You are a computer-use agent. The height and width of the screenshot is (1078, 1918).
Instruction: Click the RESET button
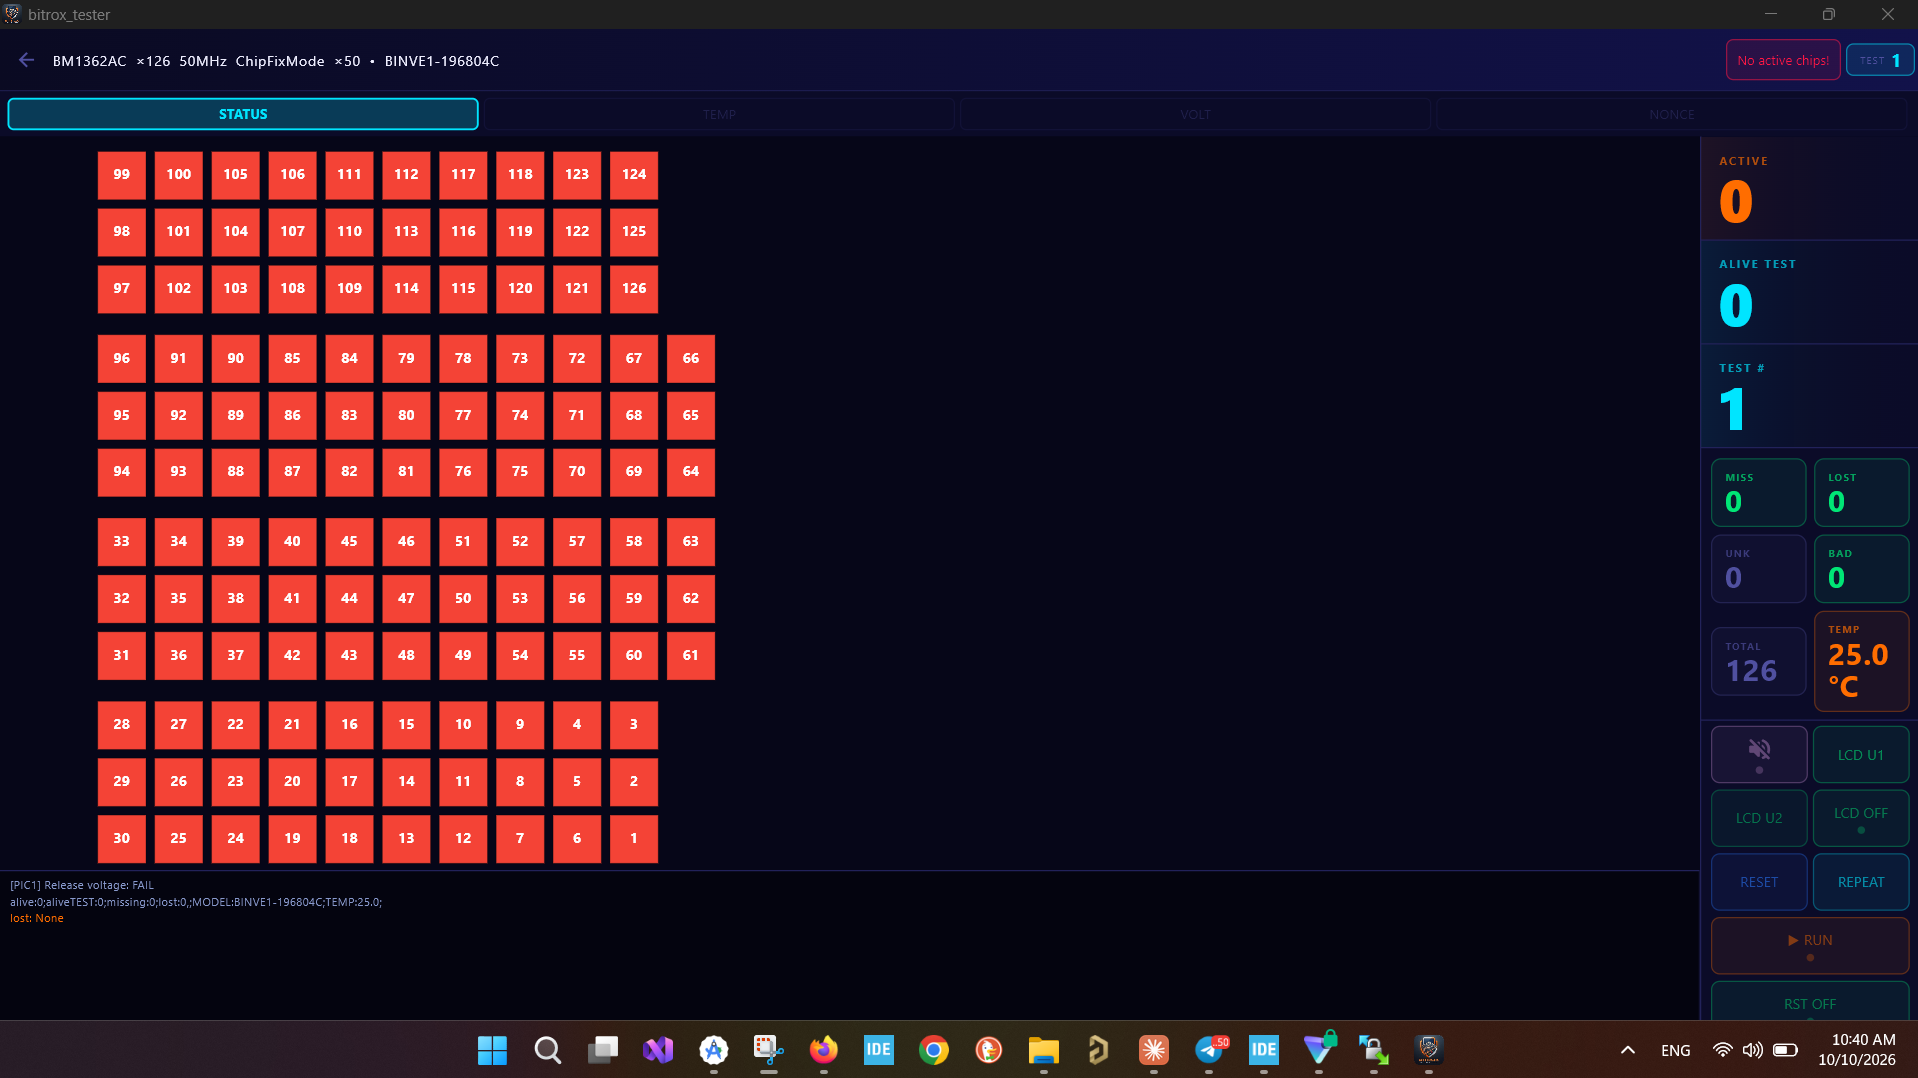[x=1759, y=882]
